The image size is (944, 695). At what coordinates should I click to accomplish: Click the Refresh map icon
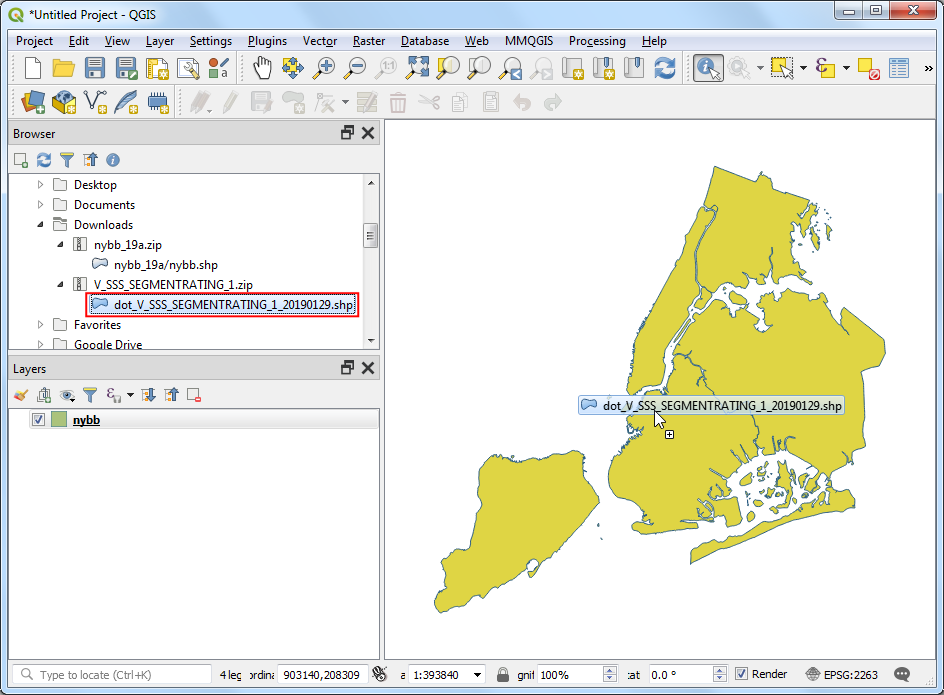pyautogui.click(x=665, y=68)
